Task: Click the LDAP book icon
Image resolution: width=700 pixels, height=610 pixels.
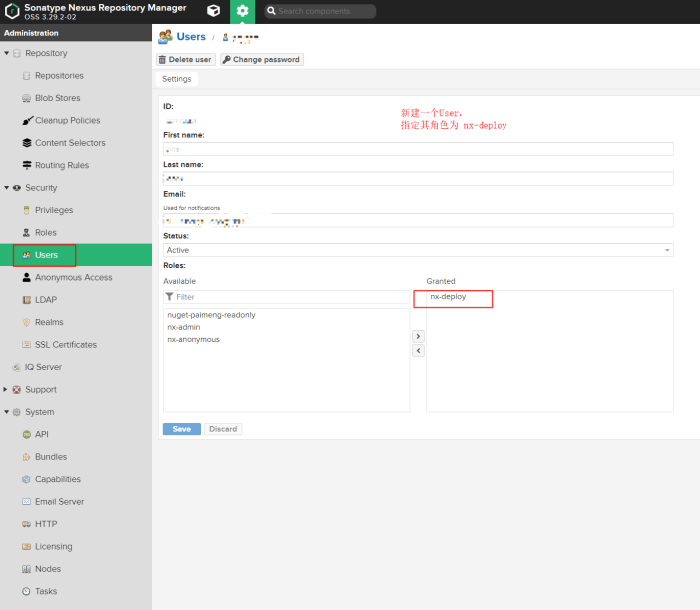Action: 27,300
